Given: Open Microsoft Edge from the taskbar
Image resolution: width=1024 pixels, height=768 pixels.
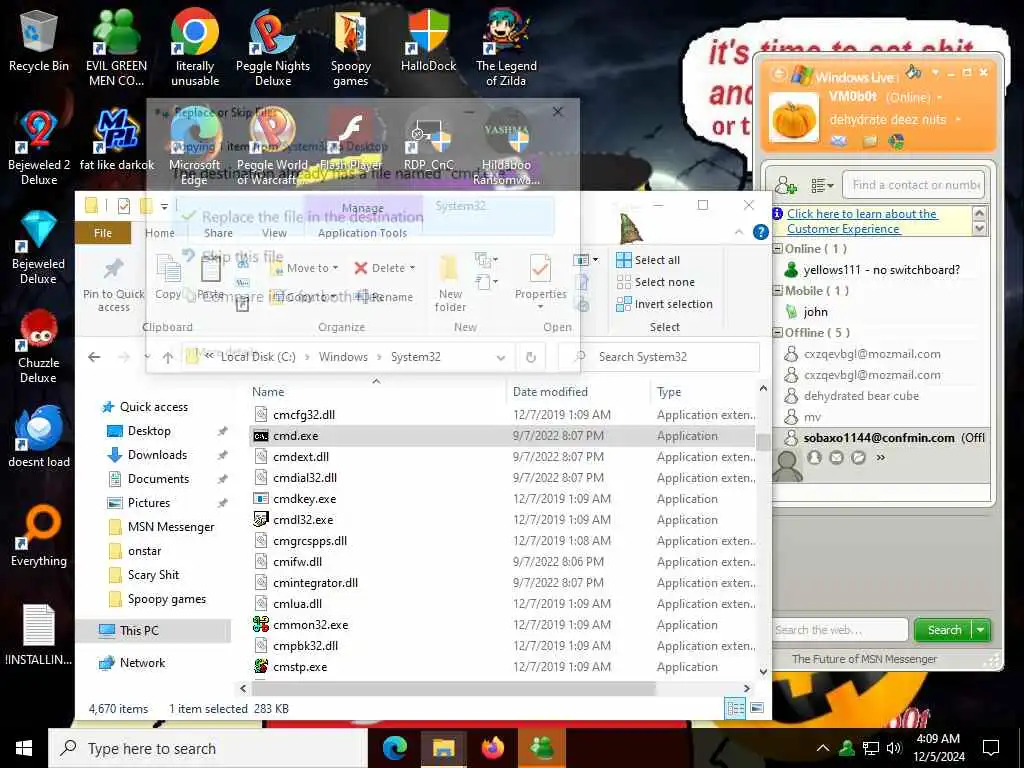Looking at the screenshot, I should click(394, 748).
